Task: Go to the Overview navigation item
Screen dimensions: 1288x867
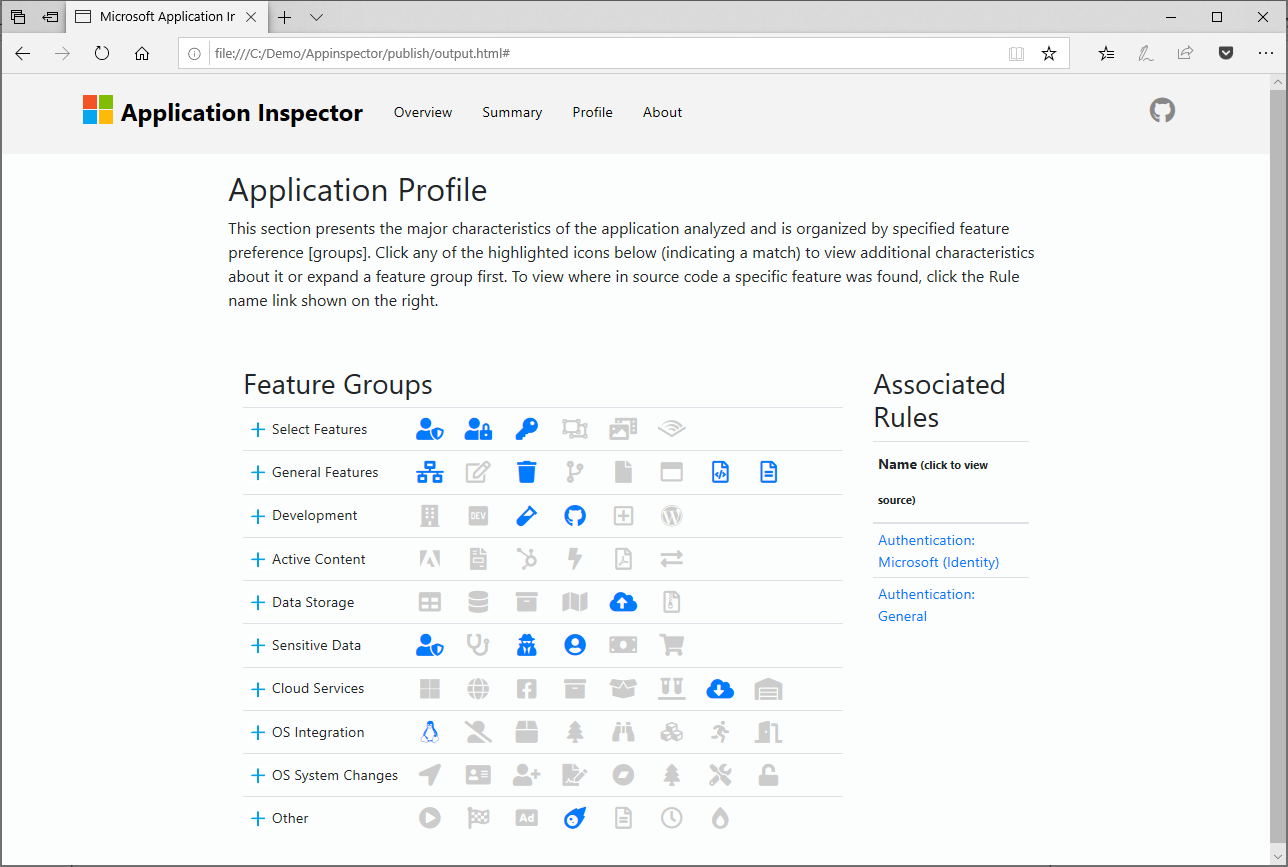Action: coord(423,113)
